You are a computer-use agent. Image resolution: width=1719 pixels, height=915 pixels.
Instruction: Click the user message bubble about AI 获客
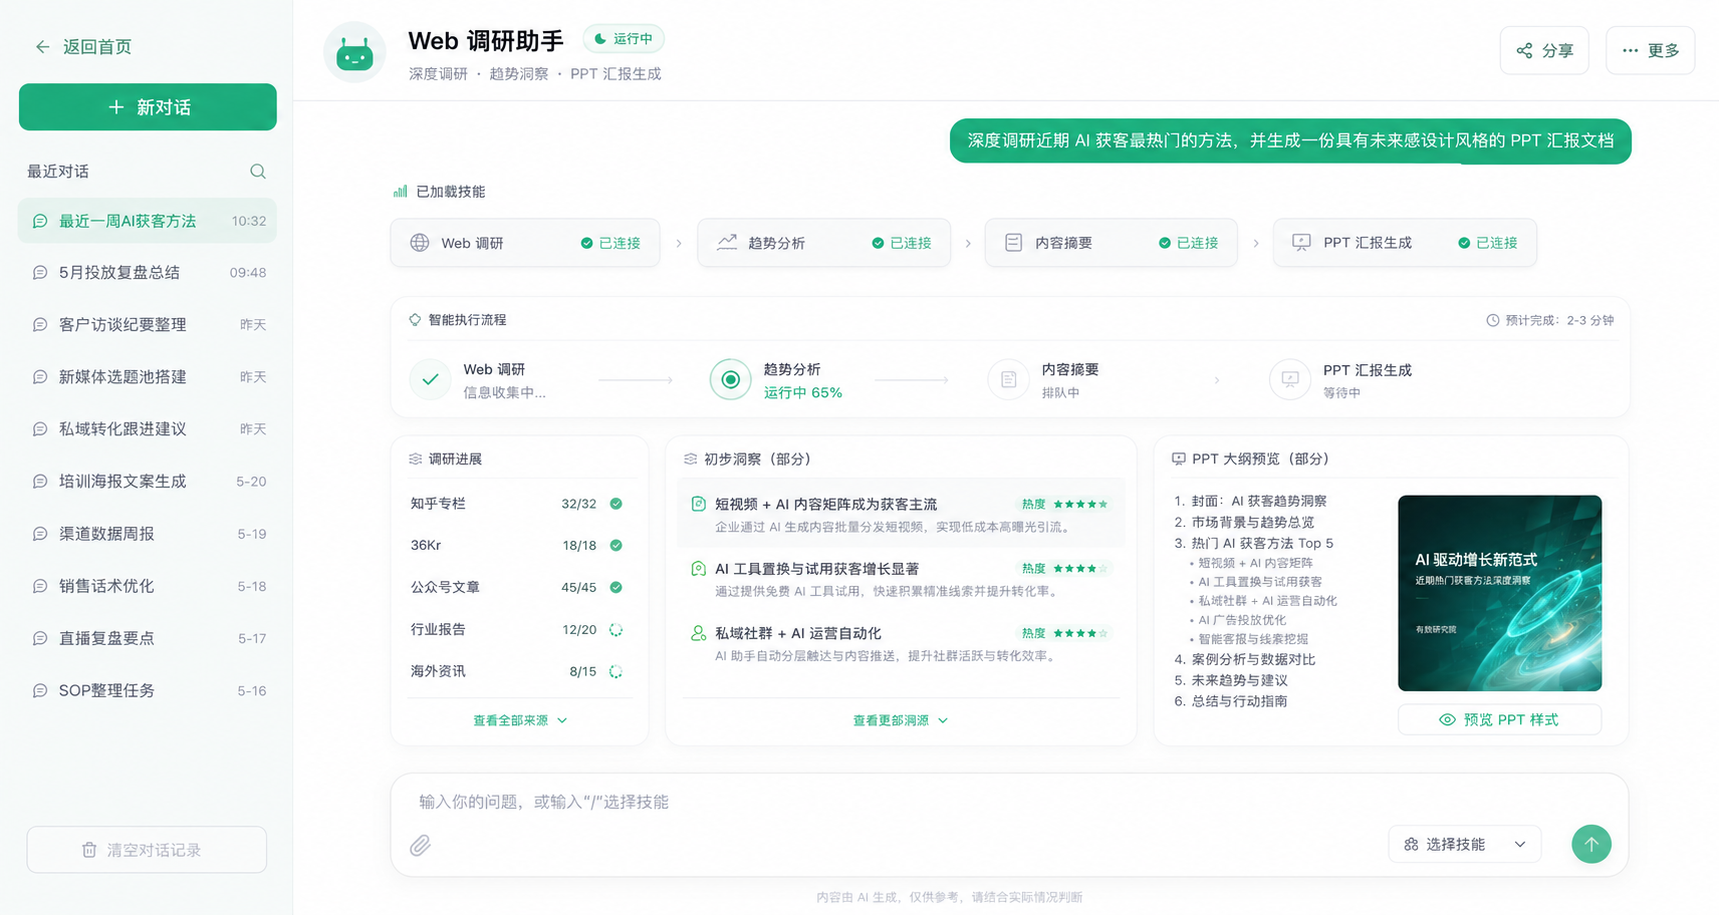point(1290,141)
